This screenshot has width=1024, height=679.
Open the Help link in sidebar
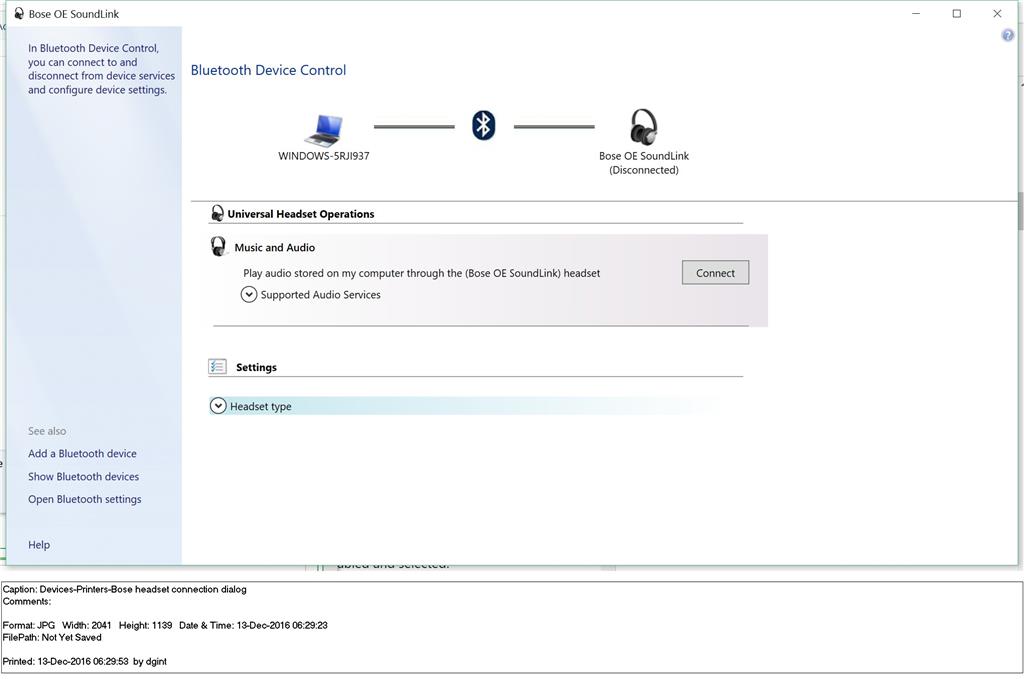click(x=39, y=545)
